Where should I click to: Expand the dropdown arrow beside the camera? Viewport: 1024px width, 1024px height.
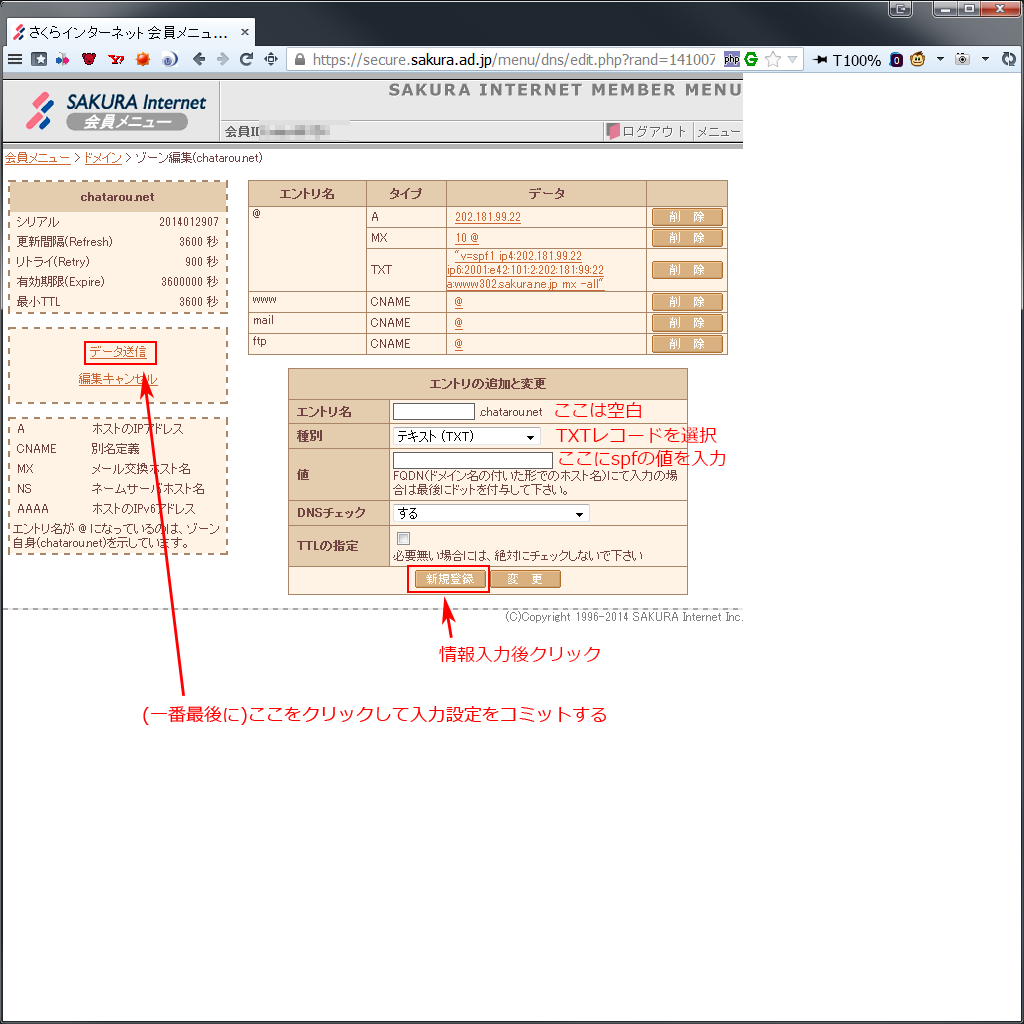tap(985, 59)
